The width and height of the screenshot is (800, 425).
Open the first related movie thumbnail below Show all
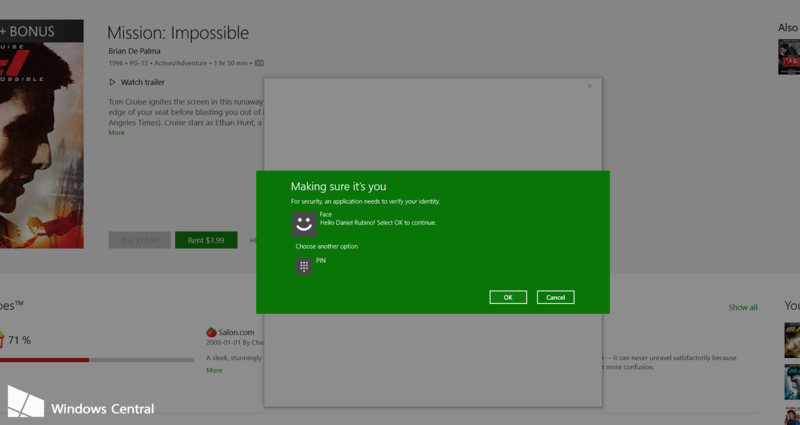click(x=792, y=340)
